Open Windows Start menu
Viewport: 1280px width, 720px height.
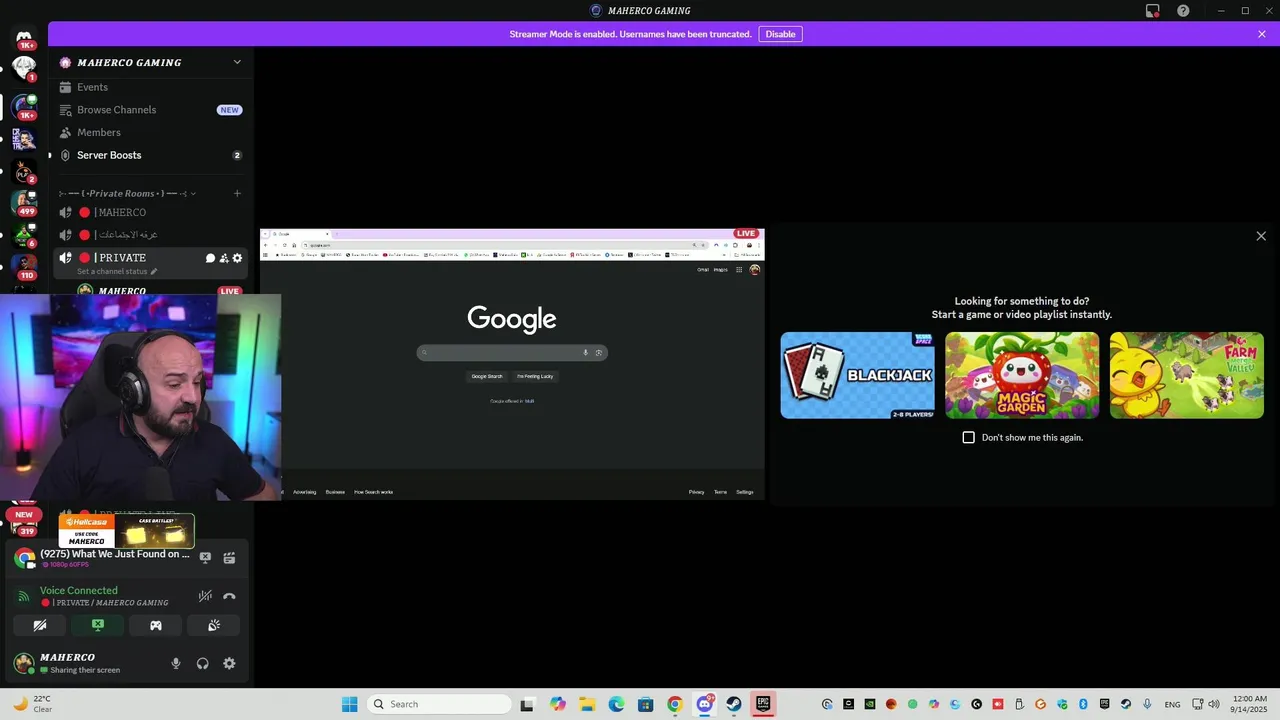click(349, 704)
